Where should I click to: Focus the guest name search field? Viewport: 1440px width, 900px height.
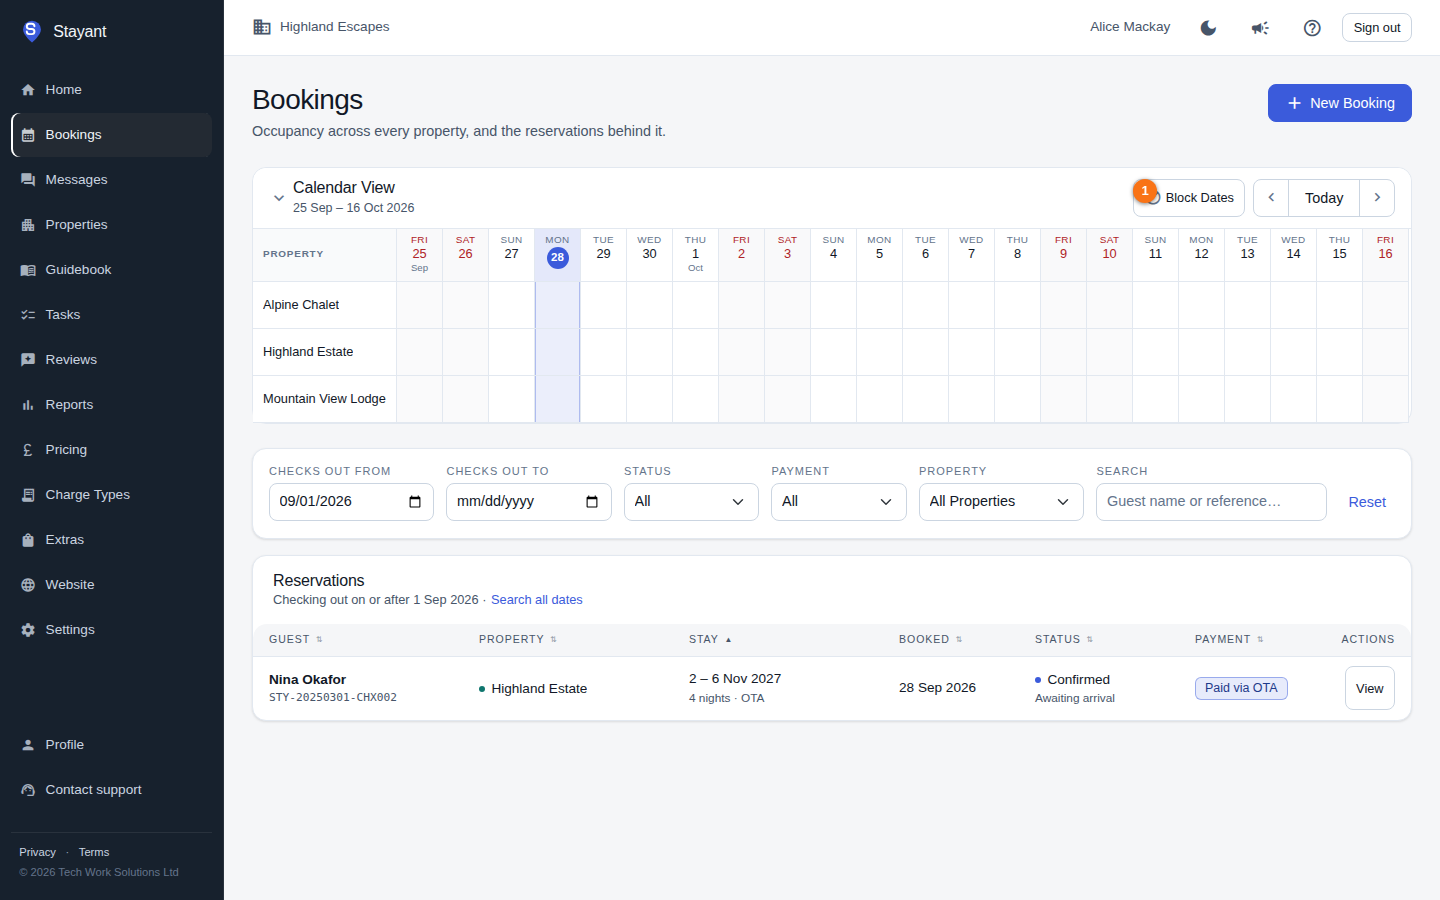pos(1211,502)
